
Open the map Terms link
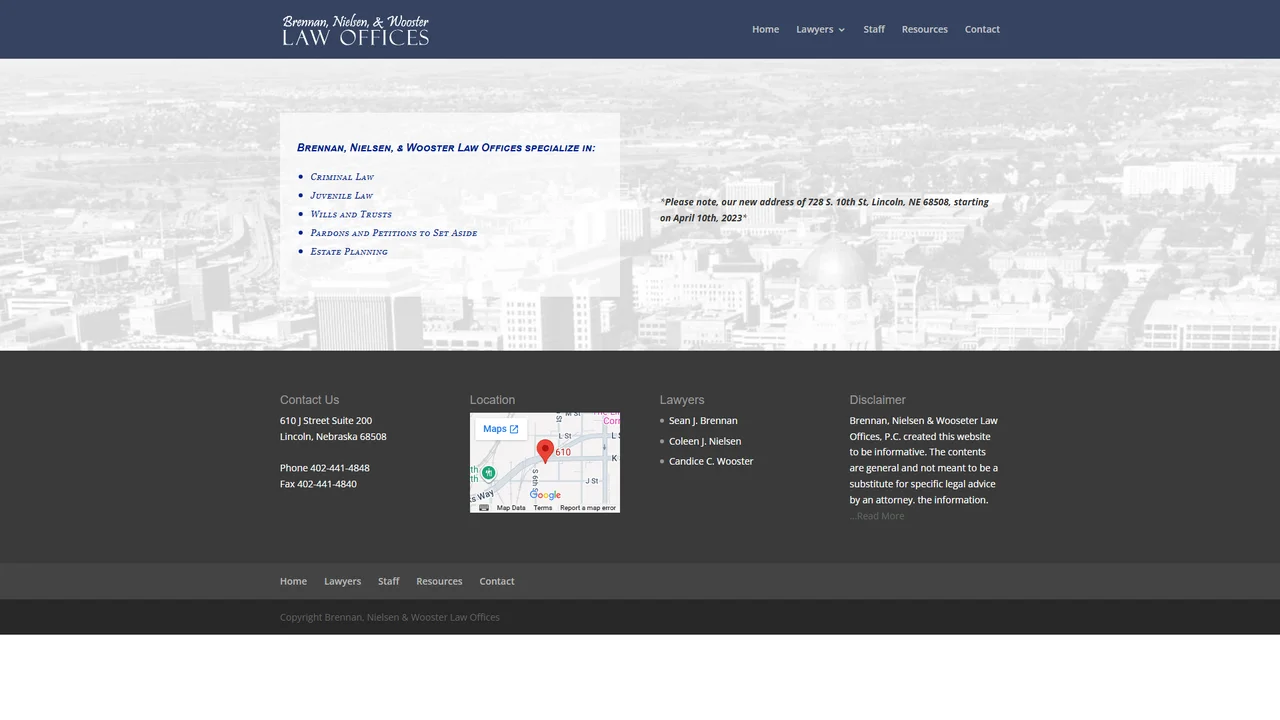(543, 508)
